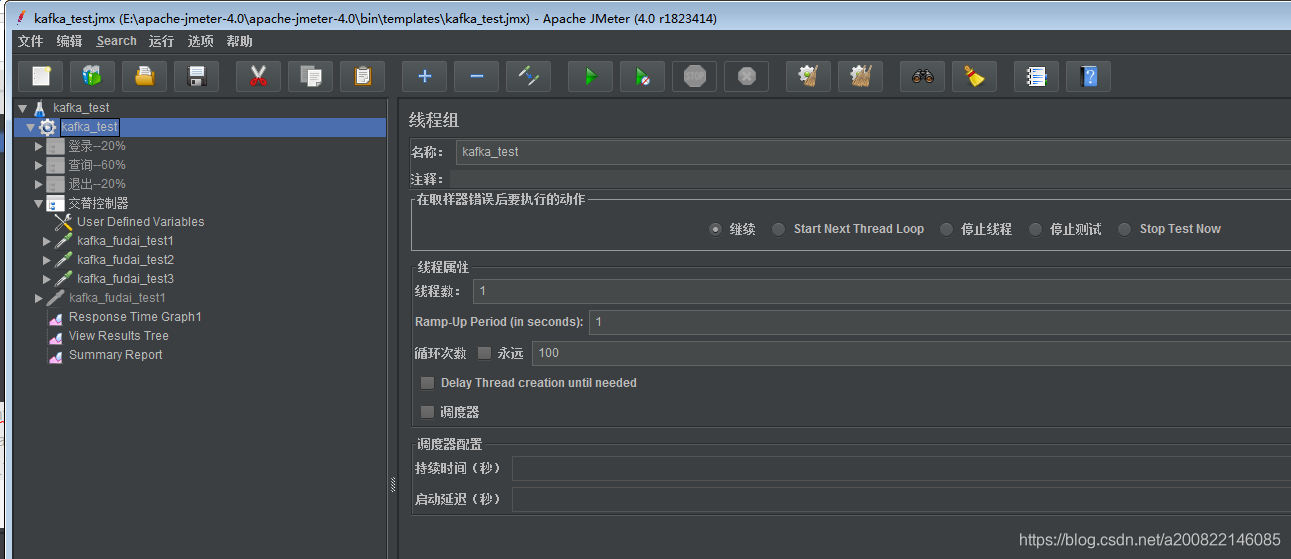Collapse the 交替控制器 node
Viewport: 1291px width, 559px height.
point(39,203)
